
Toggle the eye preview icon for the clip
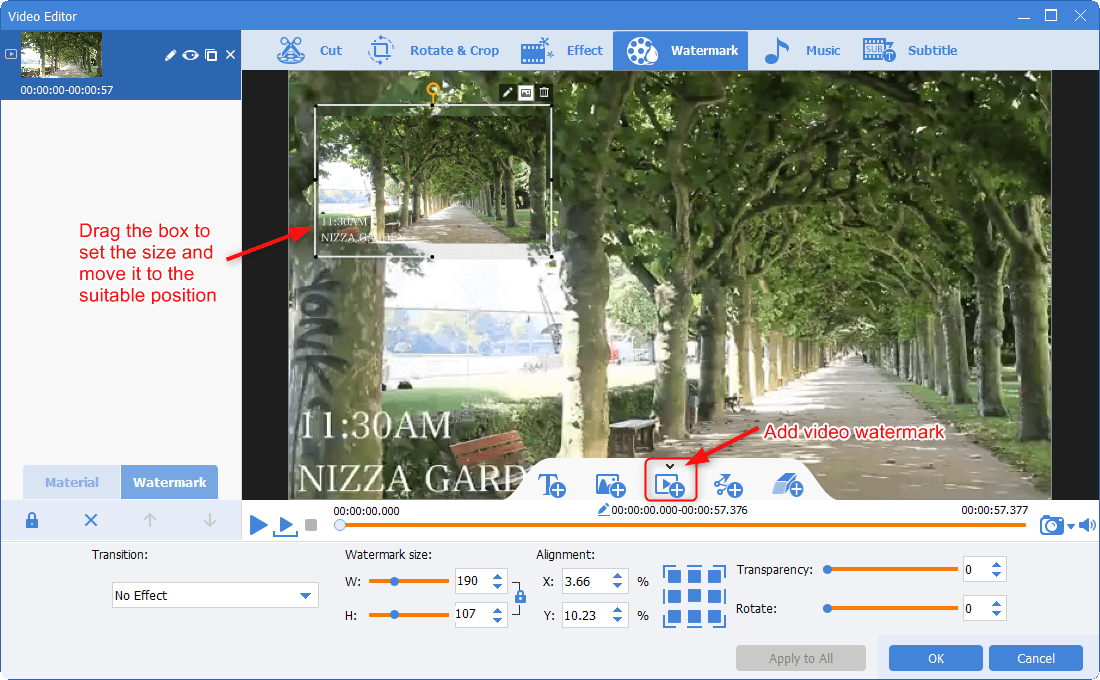point(190,55)
